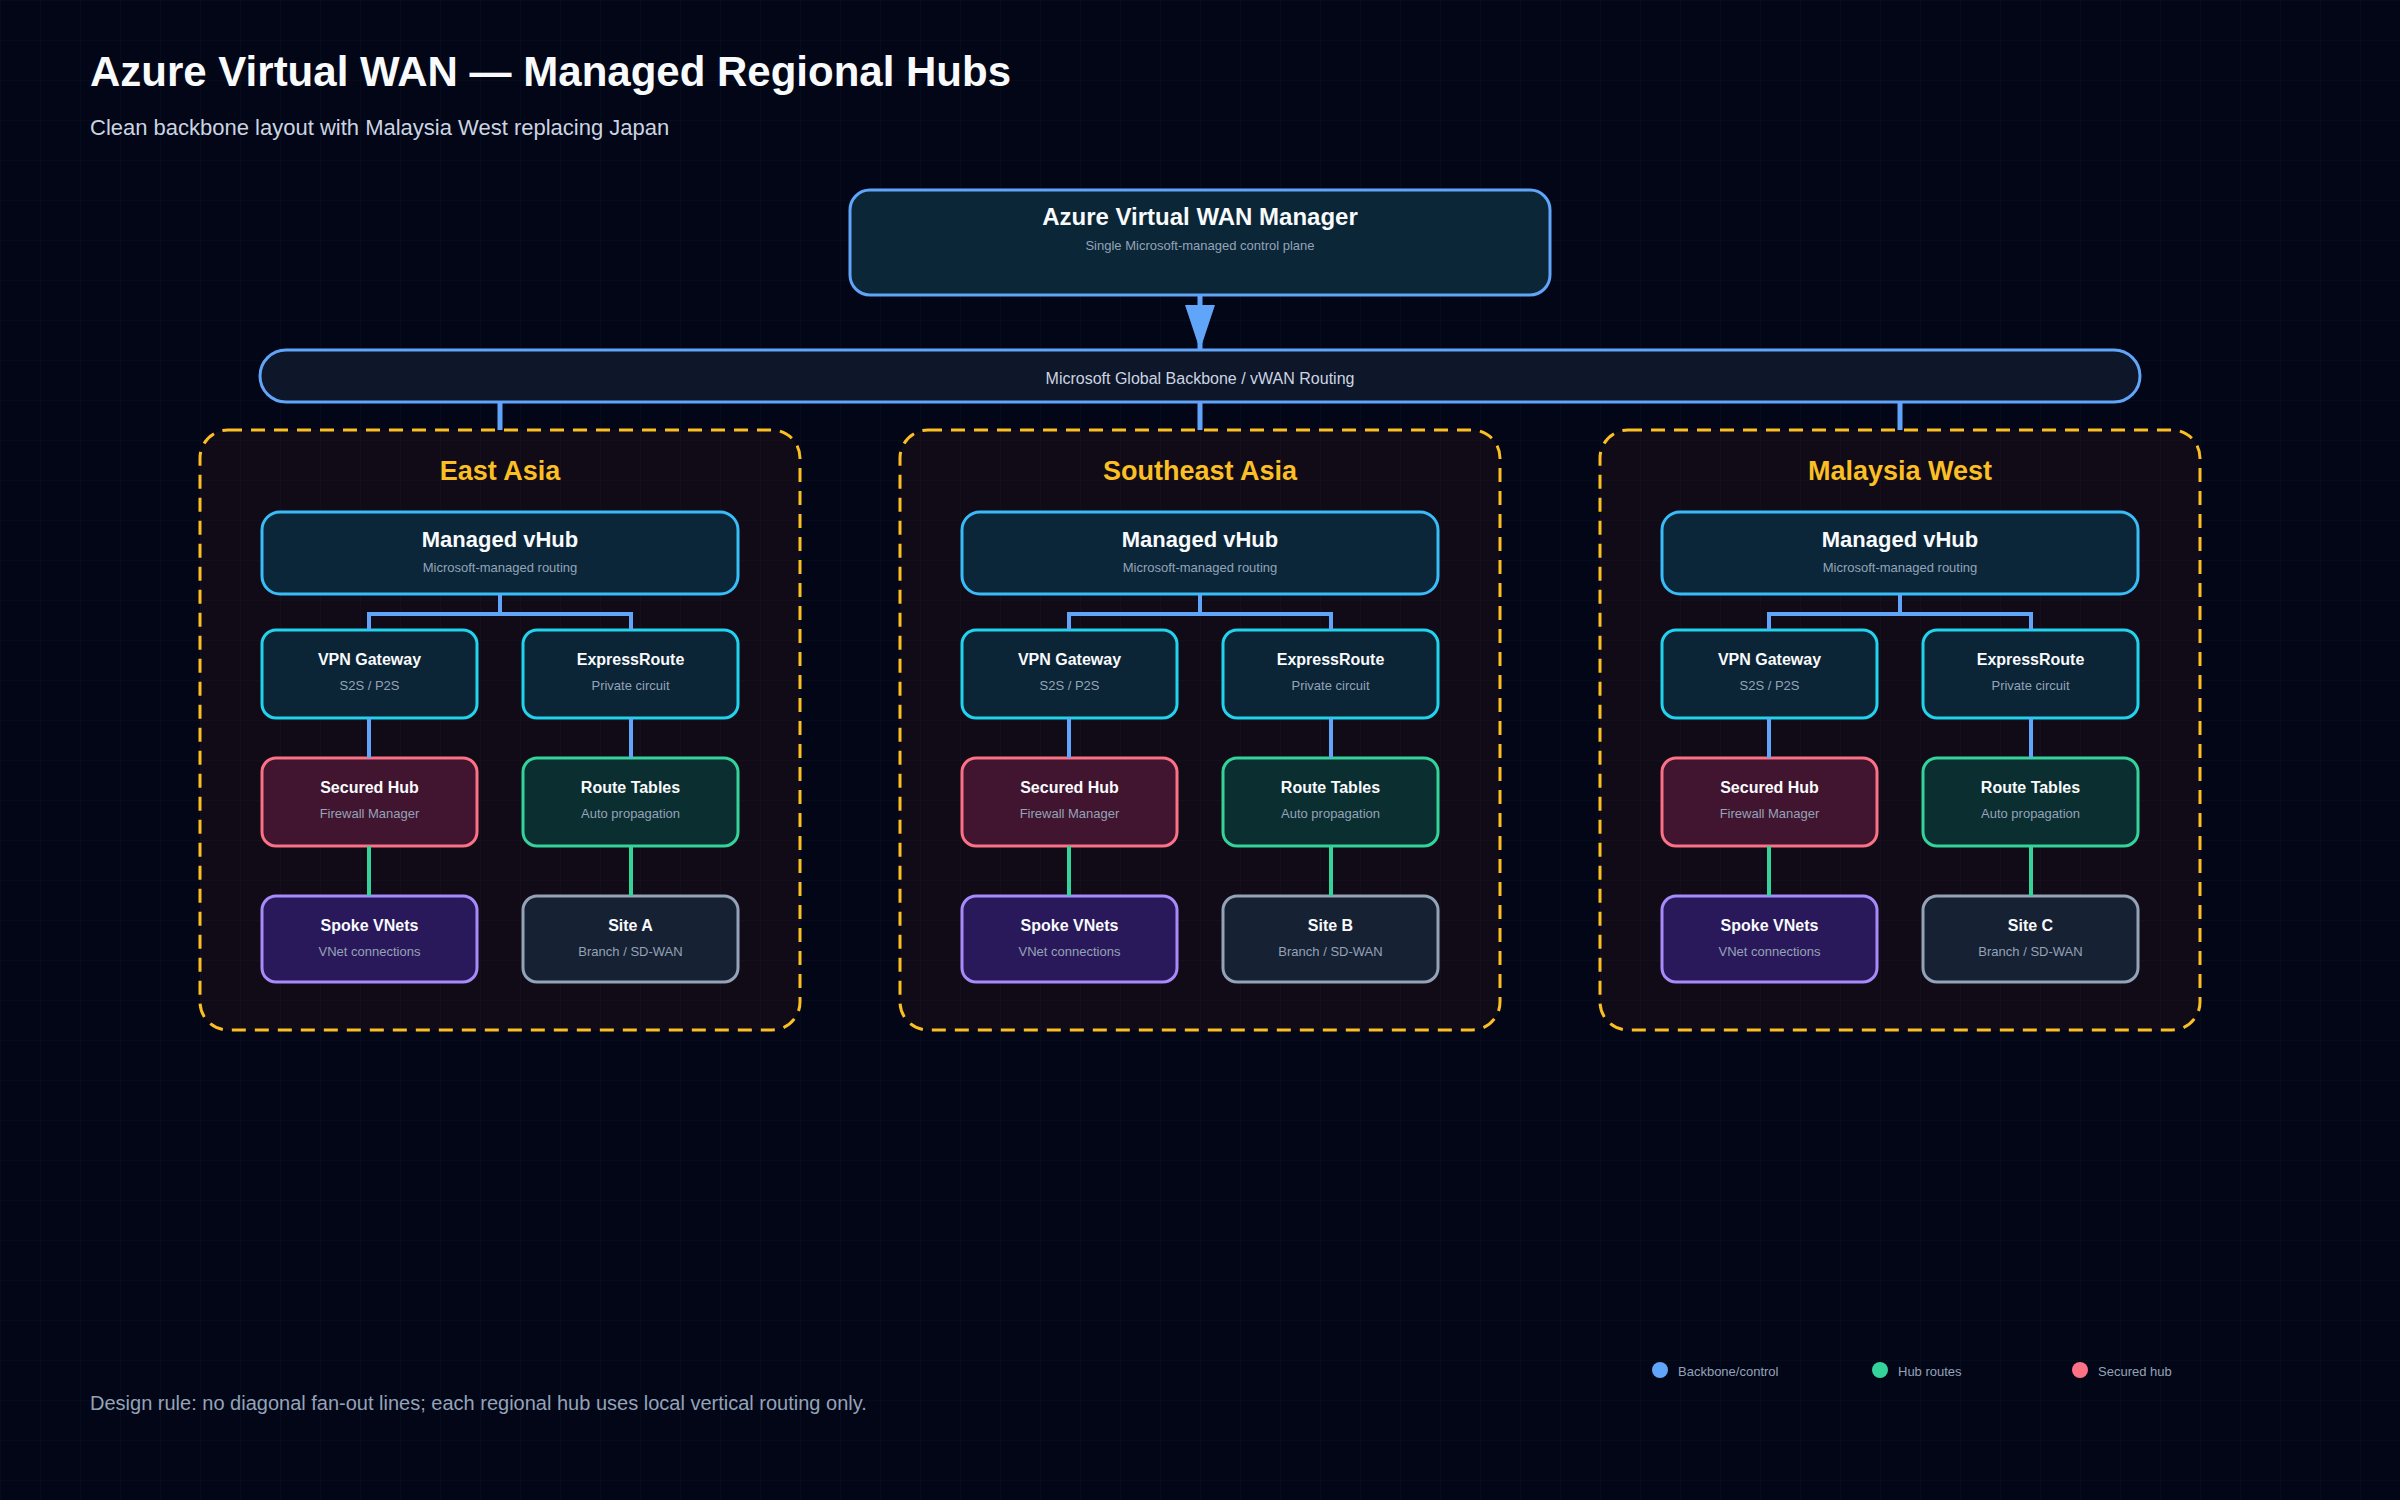This screenshot has width=2400, height=1500.
Task: Click the red Secured hub legend dot
Action: [x=2080, y=1370]
